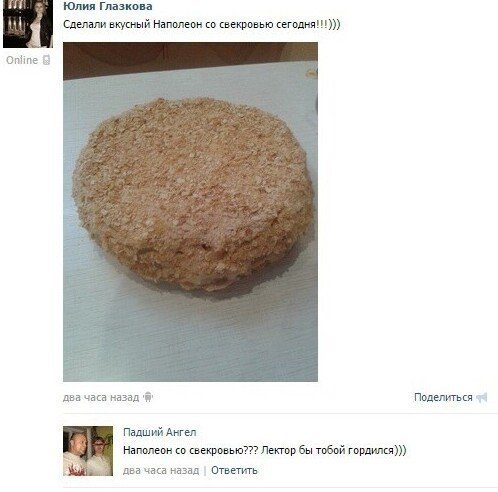This screenshot has width=498, height=492.
Task: Open the post timestamp under the photo
Action: point(101,397)
